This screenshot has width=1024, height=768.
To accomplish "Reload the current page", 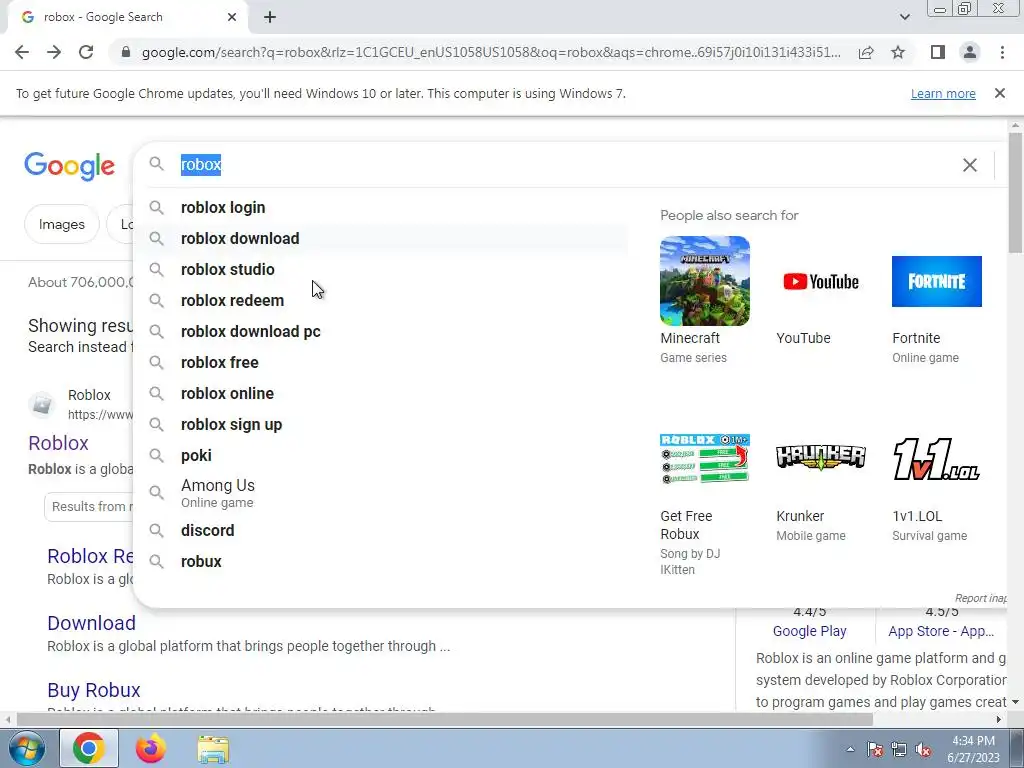I will coord(86,52).
